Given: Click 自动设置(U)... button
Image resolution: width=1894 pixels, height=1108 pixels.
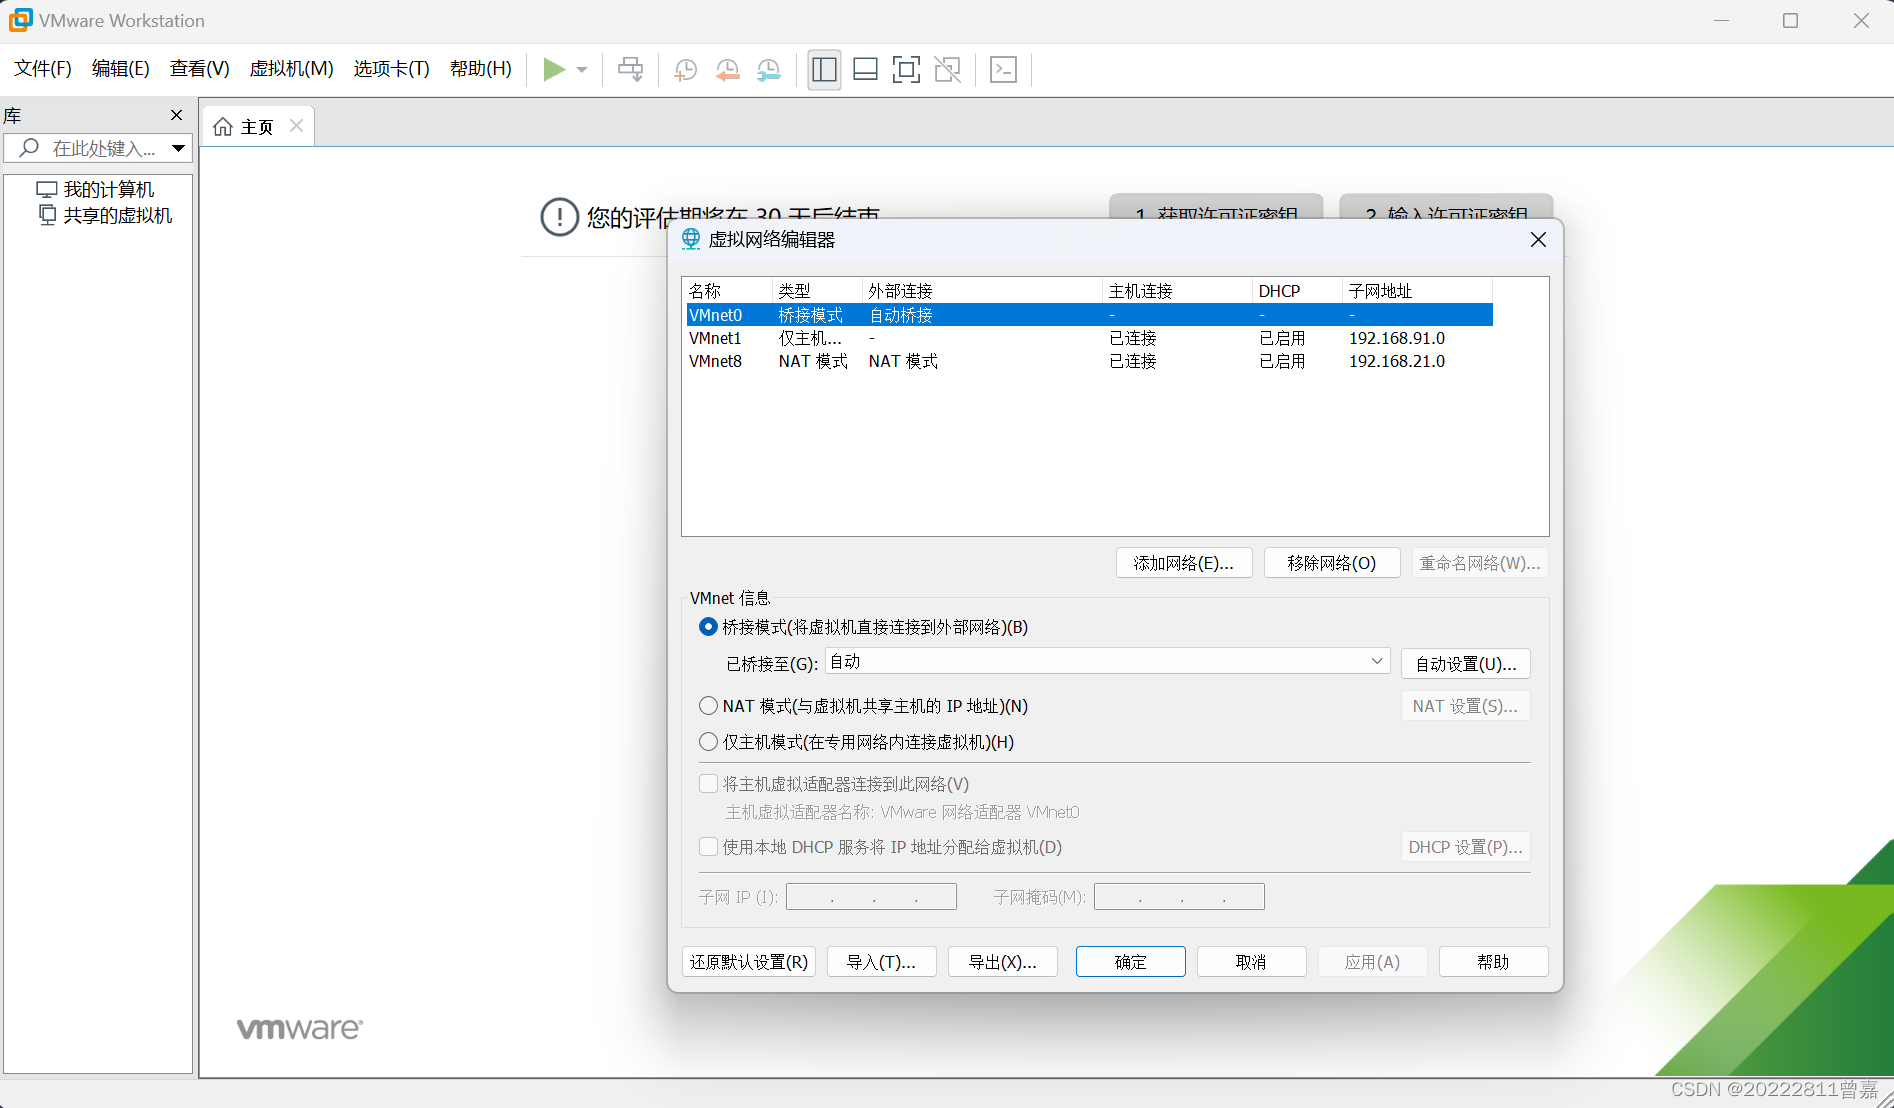Looking at the screenshot, I should 1466,664.
